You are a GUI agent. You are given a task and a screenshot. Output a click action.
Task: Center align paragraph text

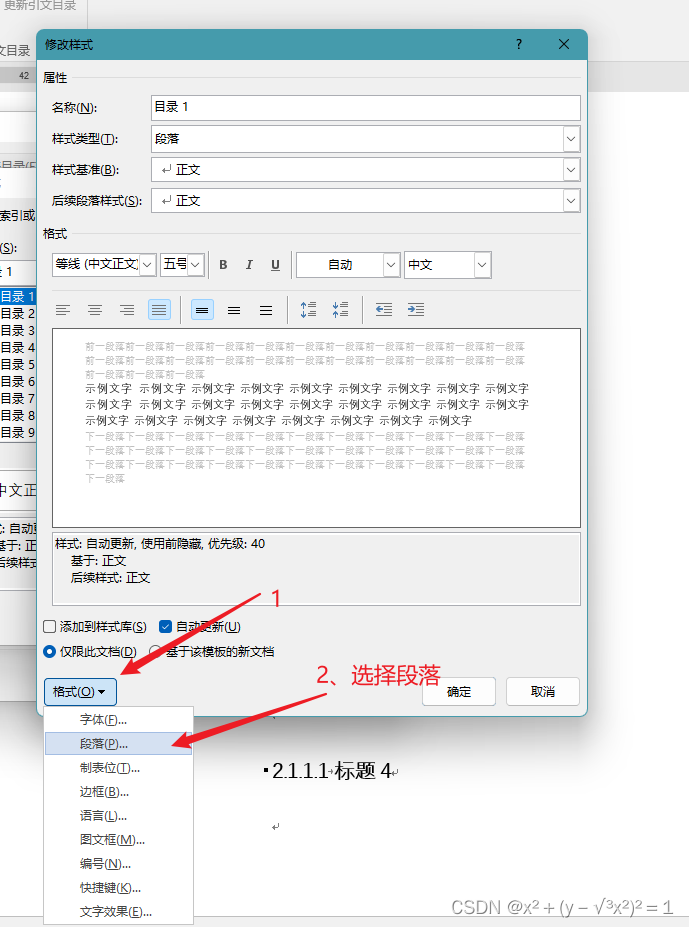(x=95, y=310)
